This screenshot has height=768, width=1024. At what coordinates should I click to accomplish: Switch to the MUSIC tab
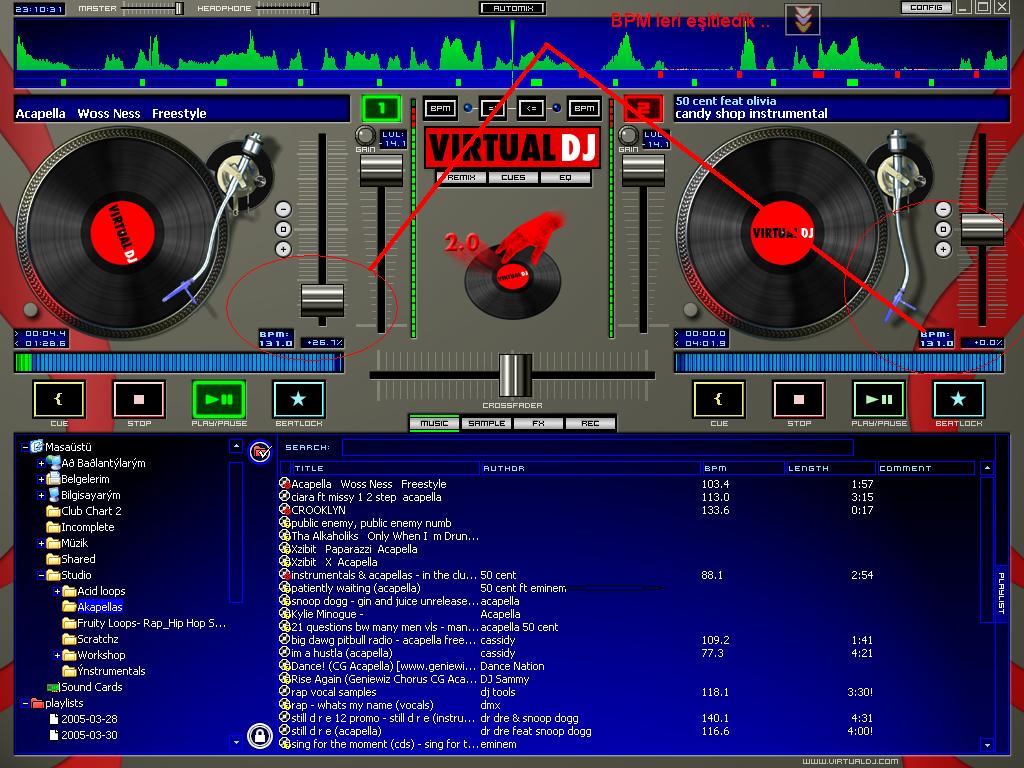[x=434, y=424]
